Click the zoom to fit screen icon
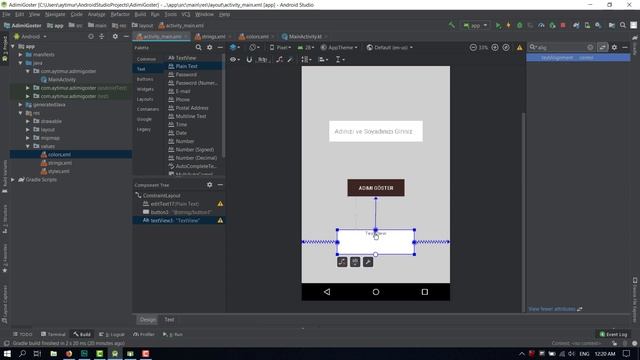This screenshot has height=360, width=640. pos(506,47)
